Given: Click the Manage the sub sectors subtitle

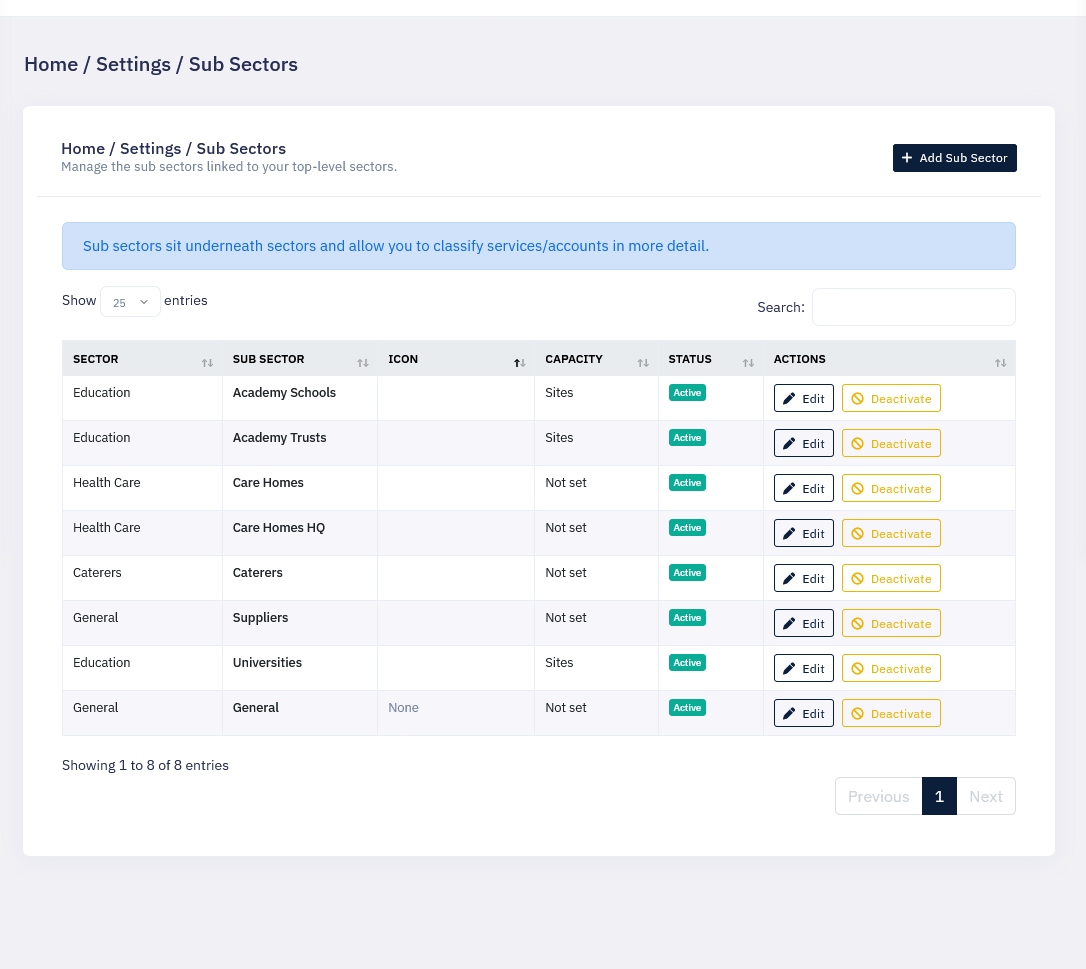Looking at the screenshot, I should point(229,167).
